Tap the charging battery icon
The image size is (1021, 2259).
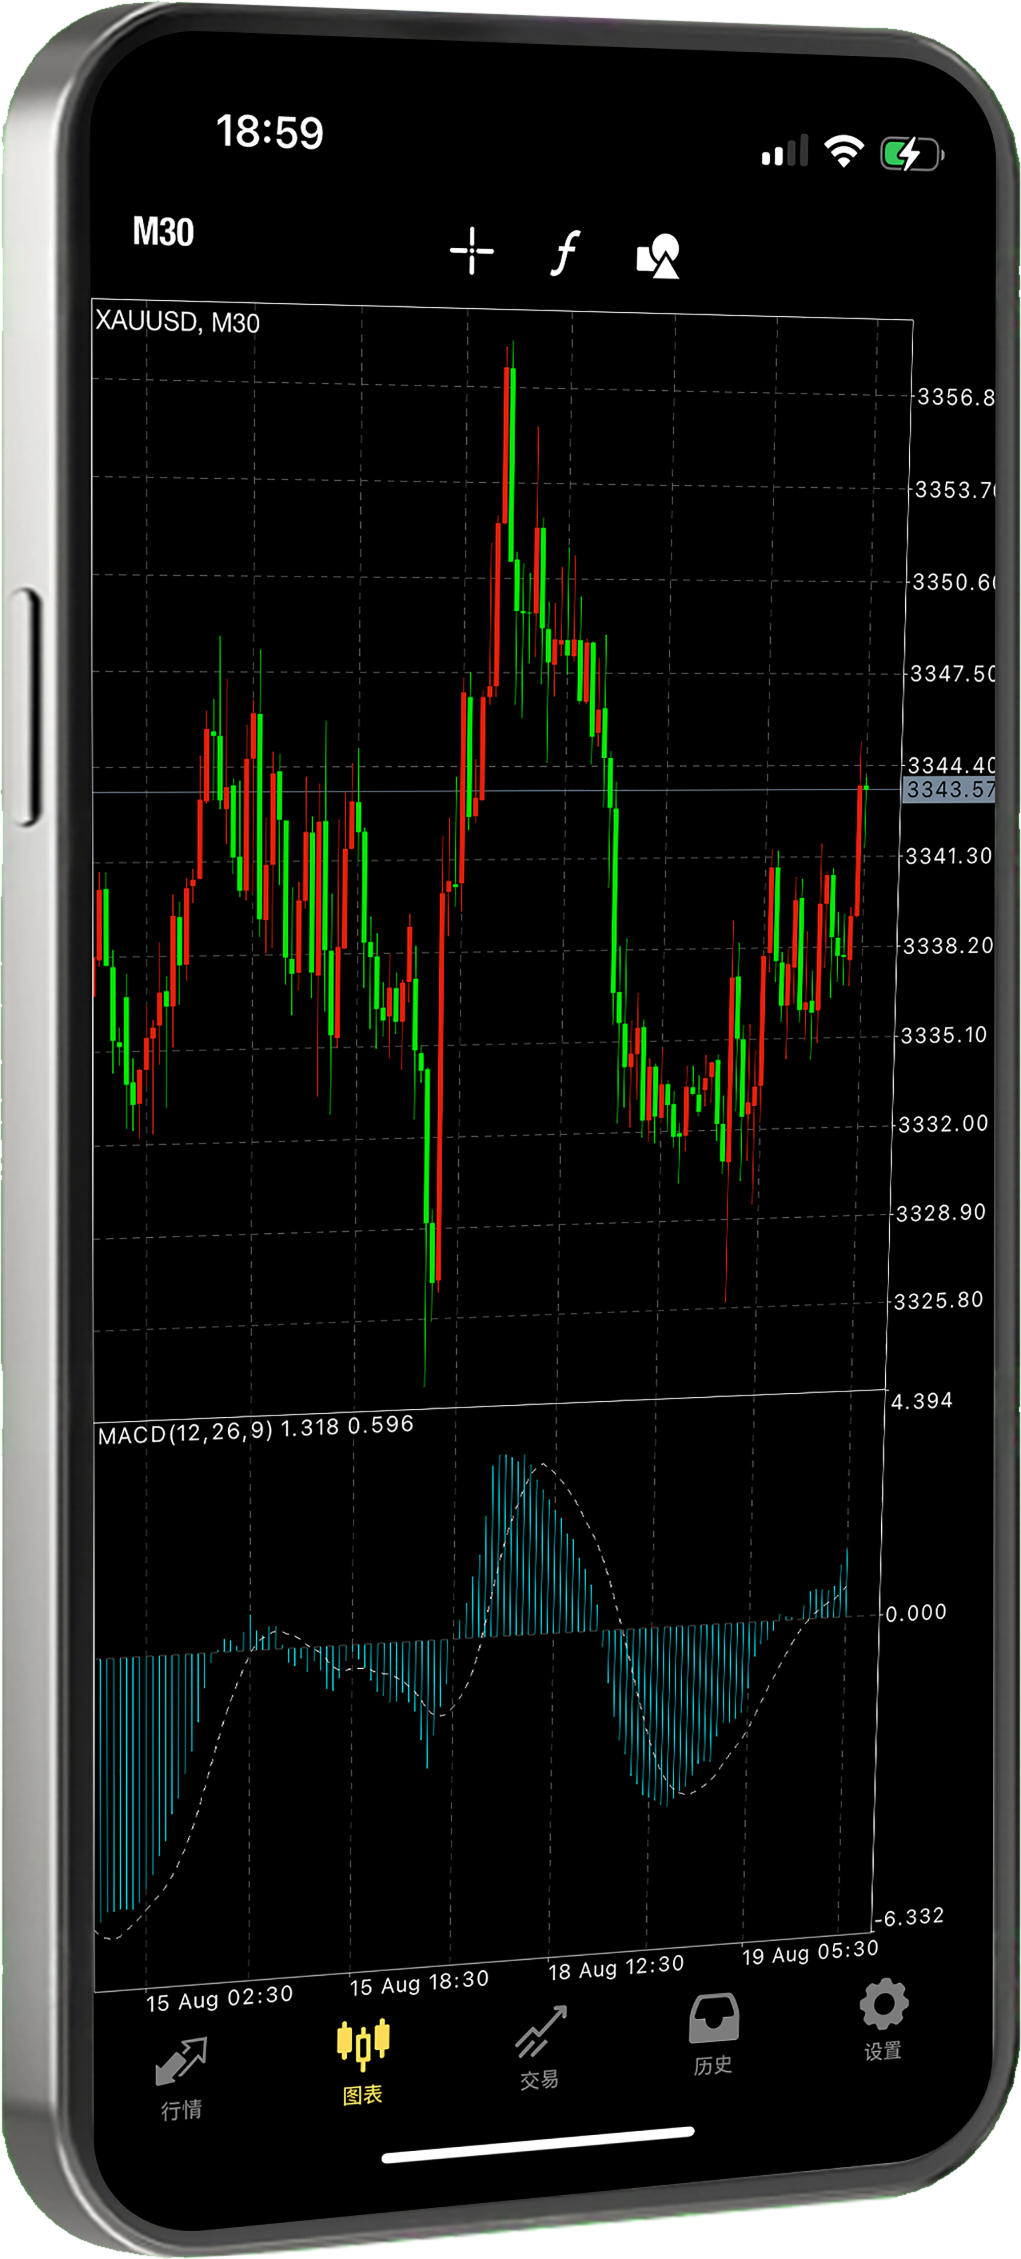910,154
